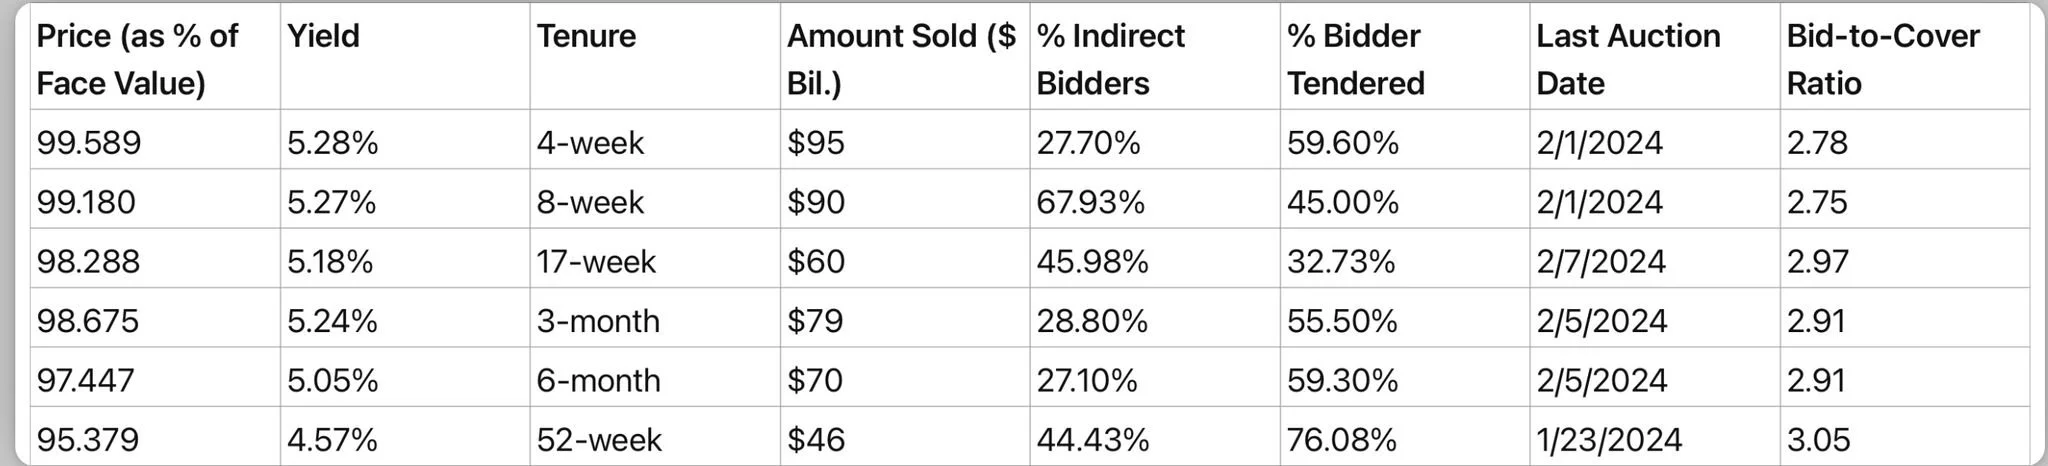The height and width of the screenshot is (466, 2048).
Task: Click the Tenure column header
Action: (x=586, y=37)
